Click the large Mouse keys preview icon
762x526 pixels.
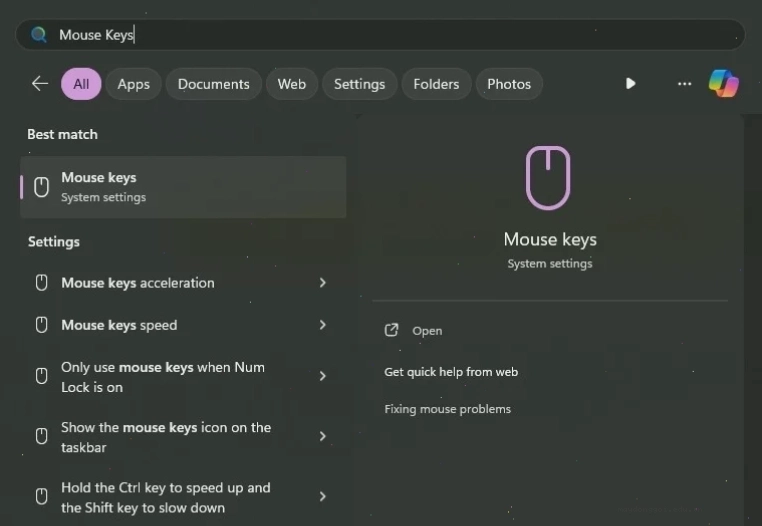point(548,177)
